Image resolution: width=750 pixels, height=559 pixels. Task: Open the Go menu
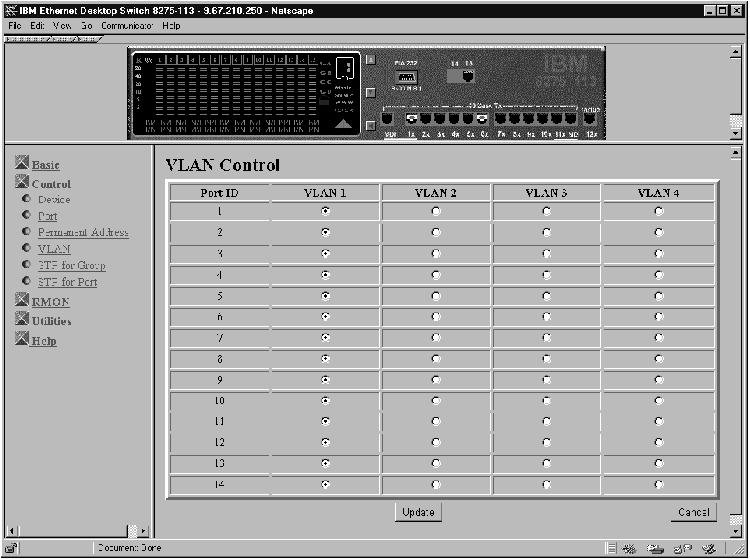[x=86, y=25]
